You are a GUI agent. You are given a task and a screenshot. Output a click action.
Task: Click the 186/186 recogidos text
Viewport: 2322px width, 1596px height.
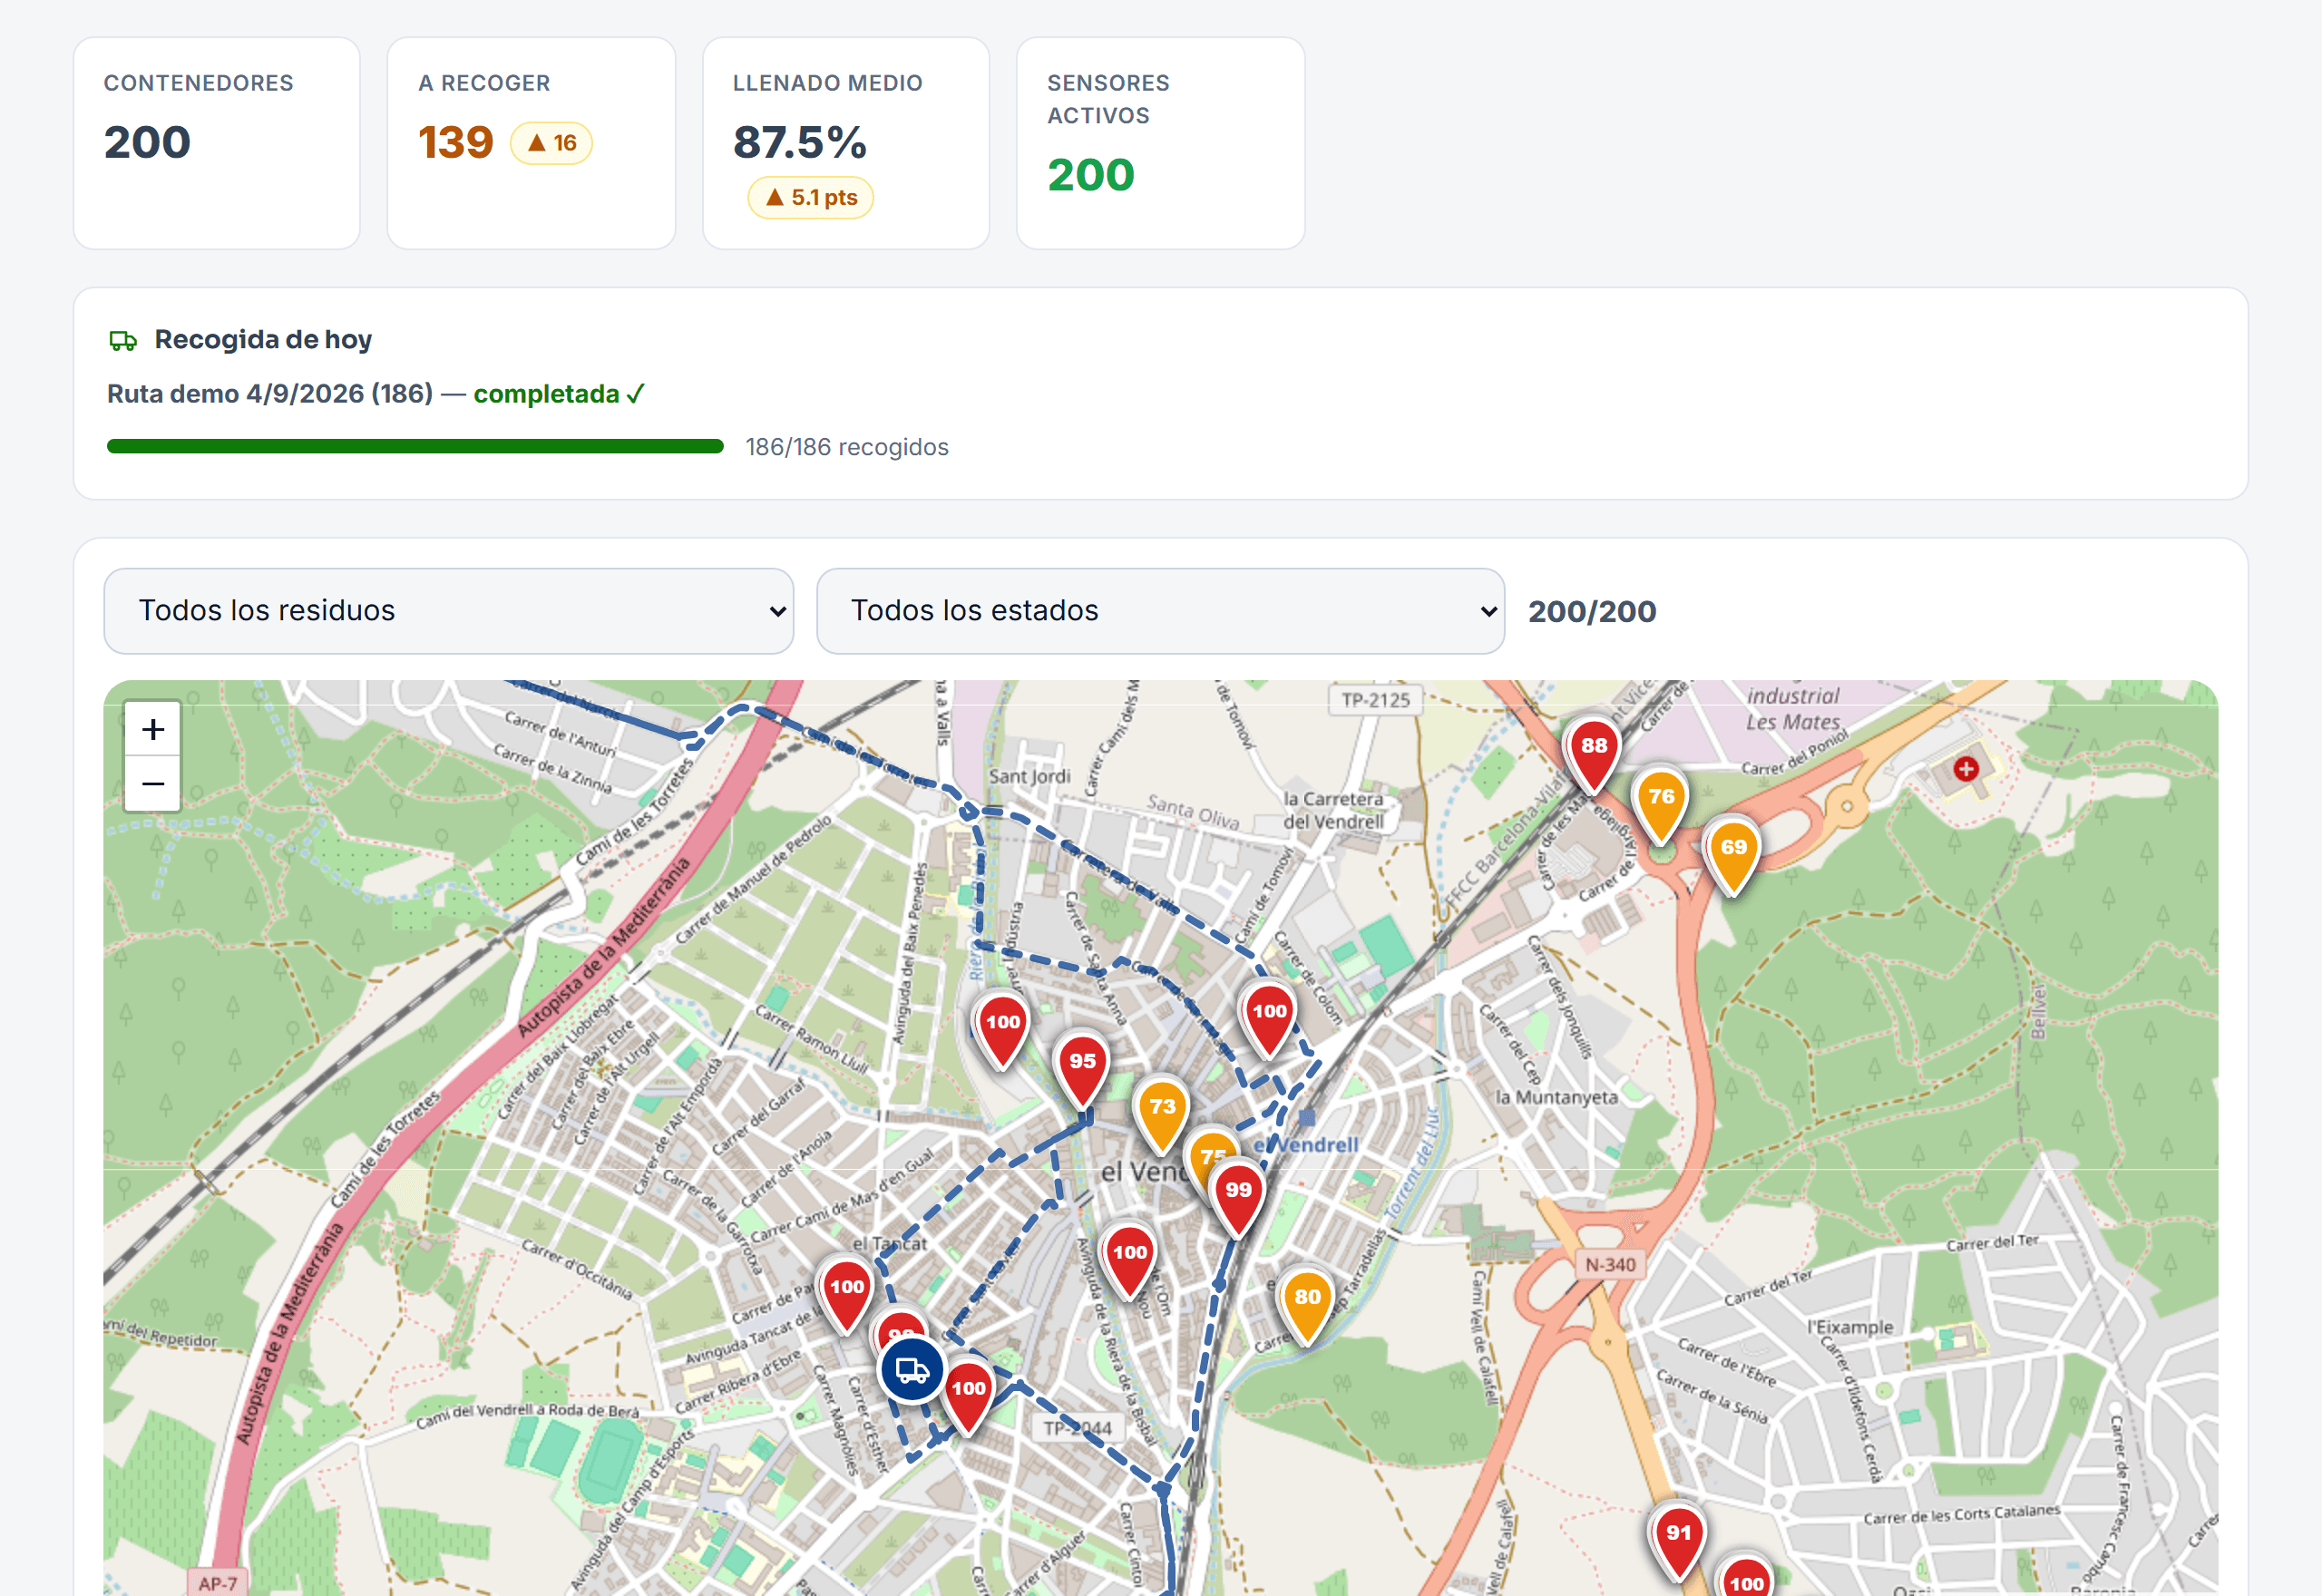846,447
